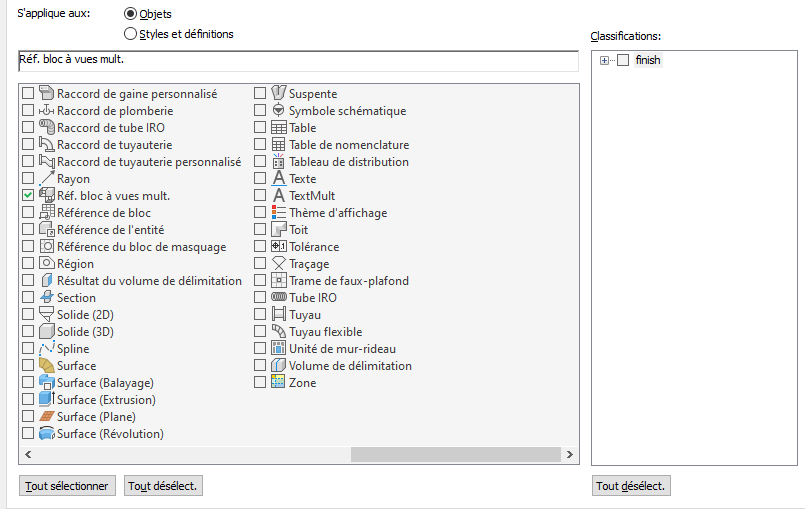Choose the Objets radio option
The height and width of the screenshot is (509, 805).
tap(130, 15)
